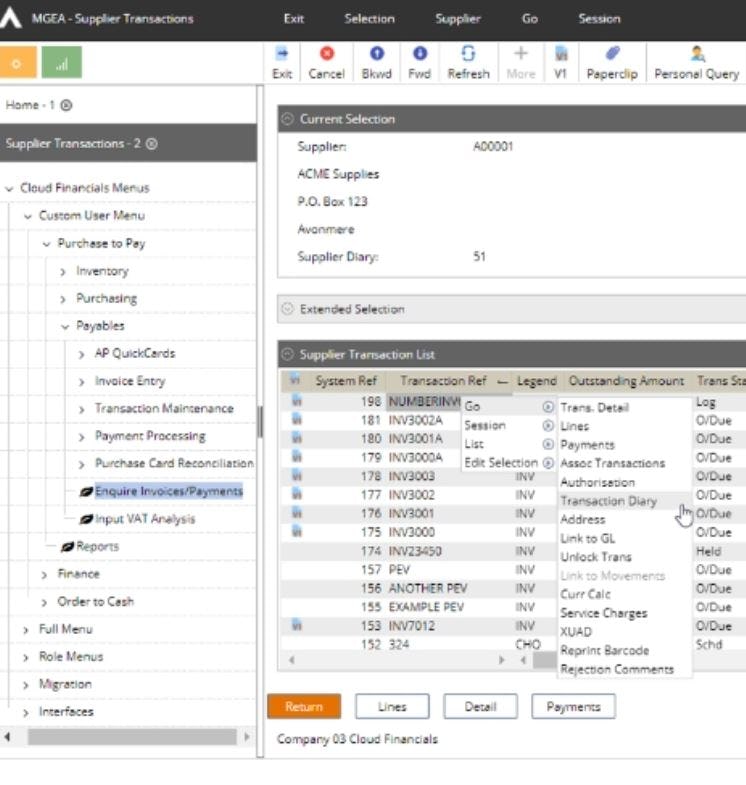The image size is (746, 785).
Task: Open the Personal Query icon
Action: click(x=697, y=54)
